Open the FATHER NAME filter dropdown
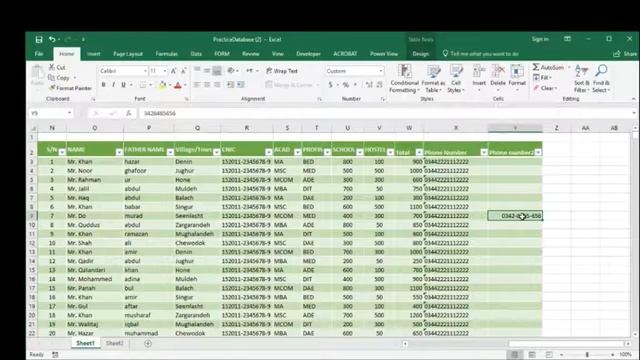The image size is (640, 360). [170, 152]
